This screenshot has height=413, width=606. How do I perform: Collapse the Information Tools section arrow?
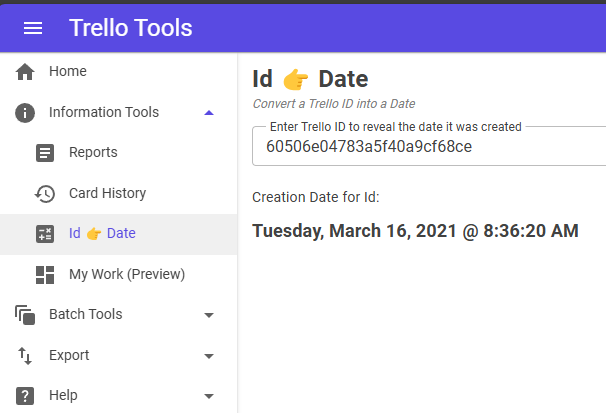[208, 113]
